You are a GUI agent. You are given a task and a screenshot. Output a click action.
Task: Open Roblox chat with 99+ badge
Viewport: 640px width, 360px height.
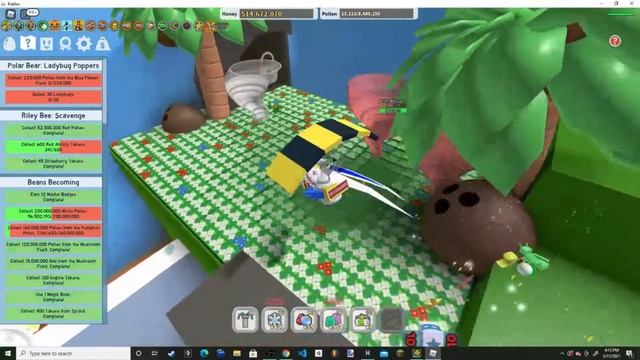point(28,14)
